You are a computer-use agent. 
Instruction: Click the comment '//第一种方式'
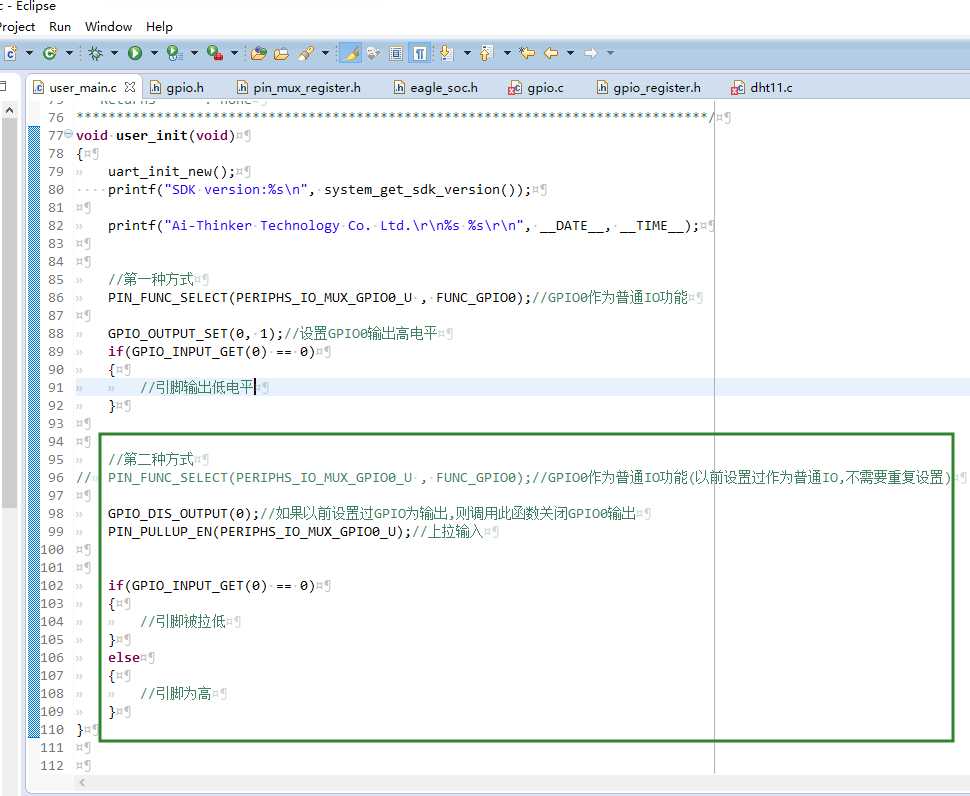(151, 280)
